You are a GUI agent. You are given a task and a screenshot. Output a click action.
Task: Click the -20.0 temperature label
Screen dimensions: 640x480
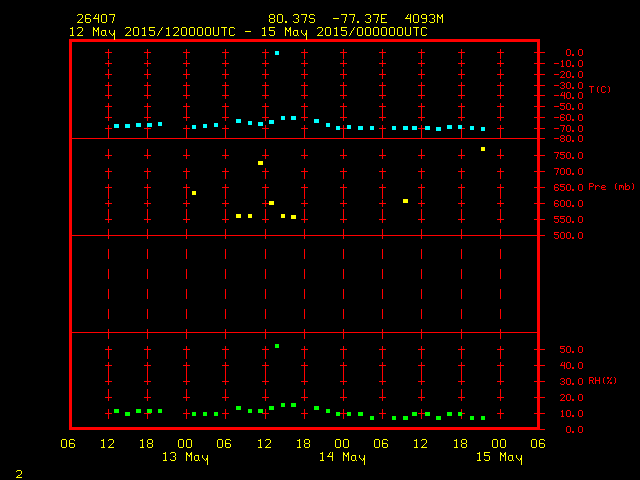569,75
